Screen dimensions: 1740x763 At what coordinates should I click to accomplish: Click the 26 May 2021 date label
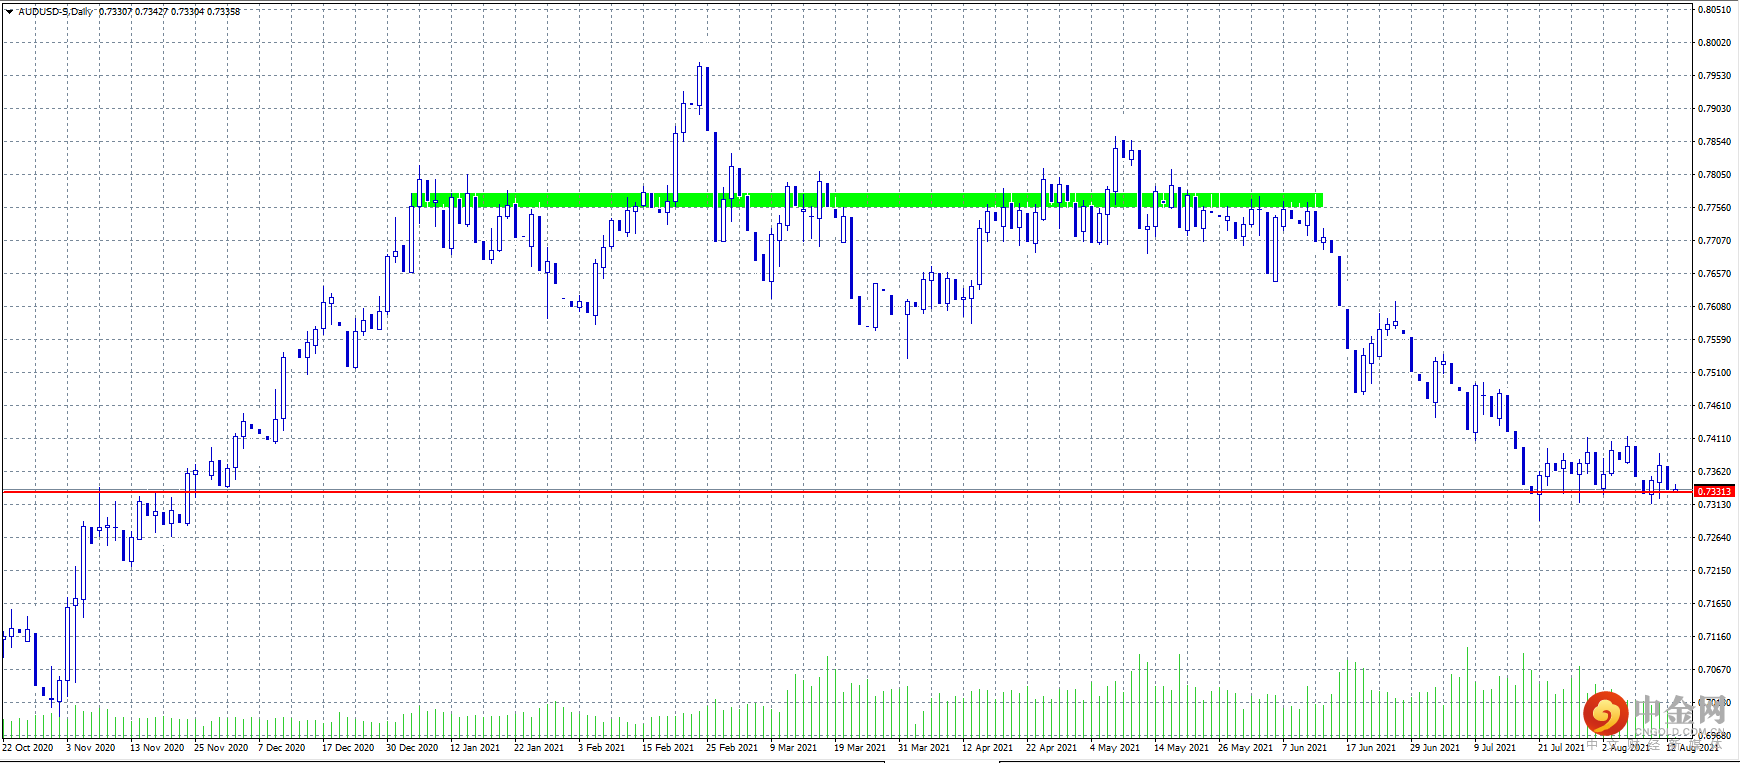(1246, 748)
